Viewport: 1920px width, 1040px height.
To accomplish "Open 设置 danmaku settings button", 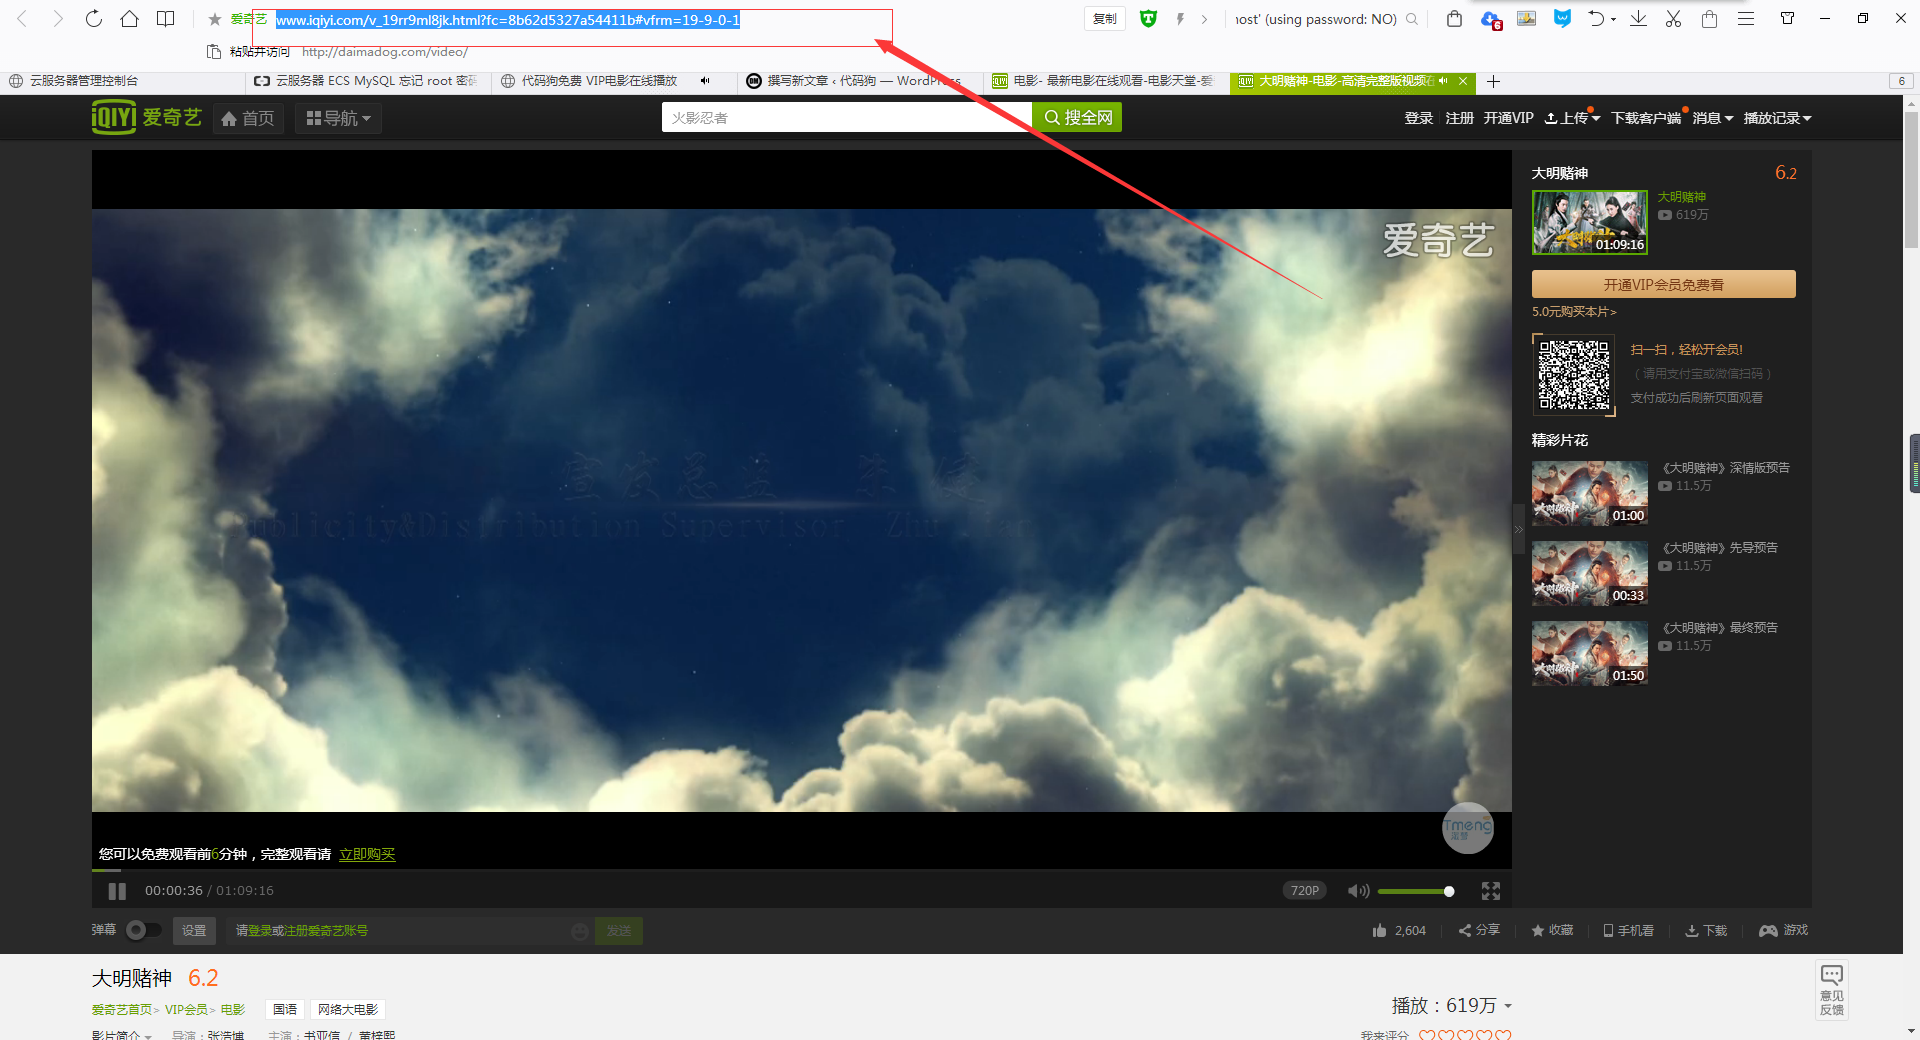I will [x=194, y=930].
